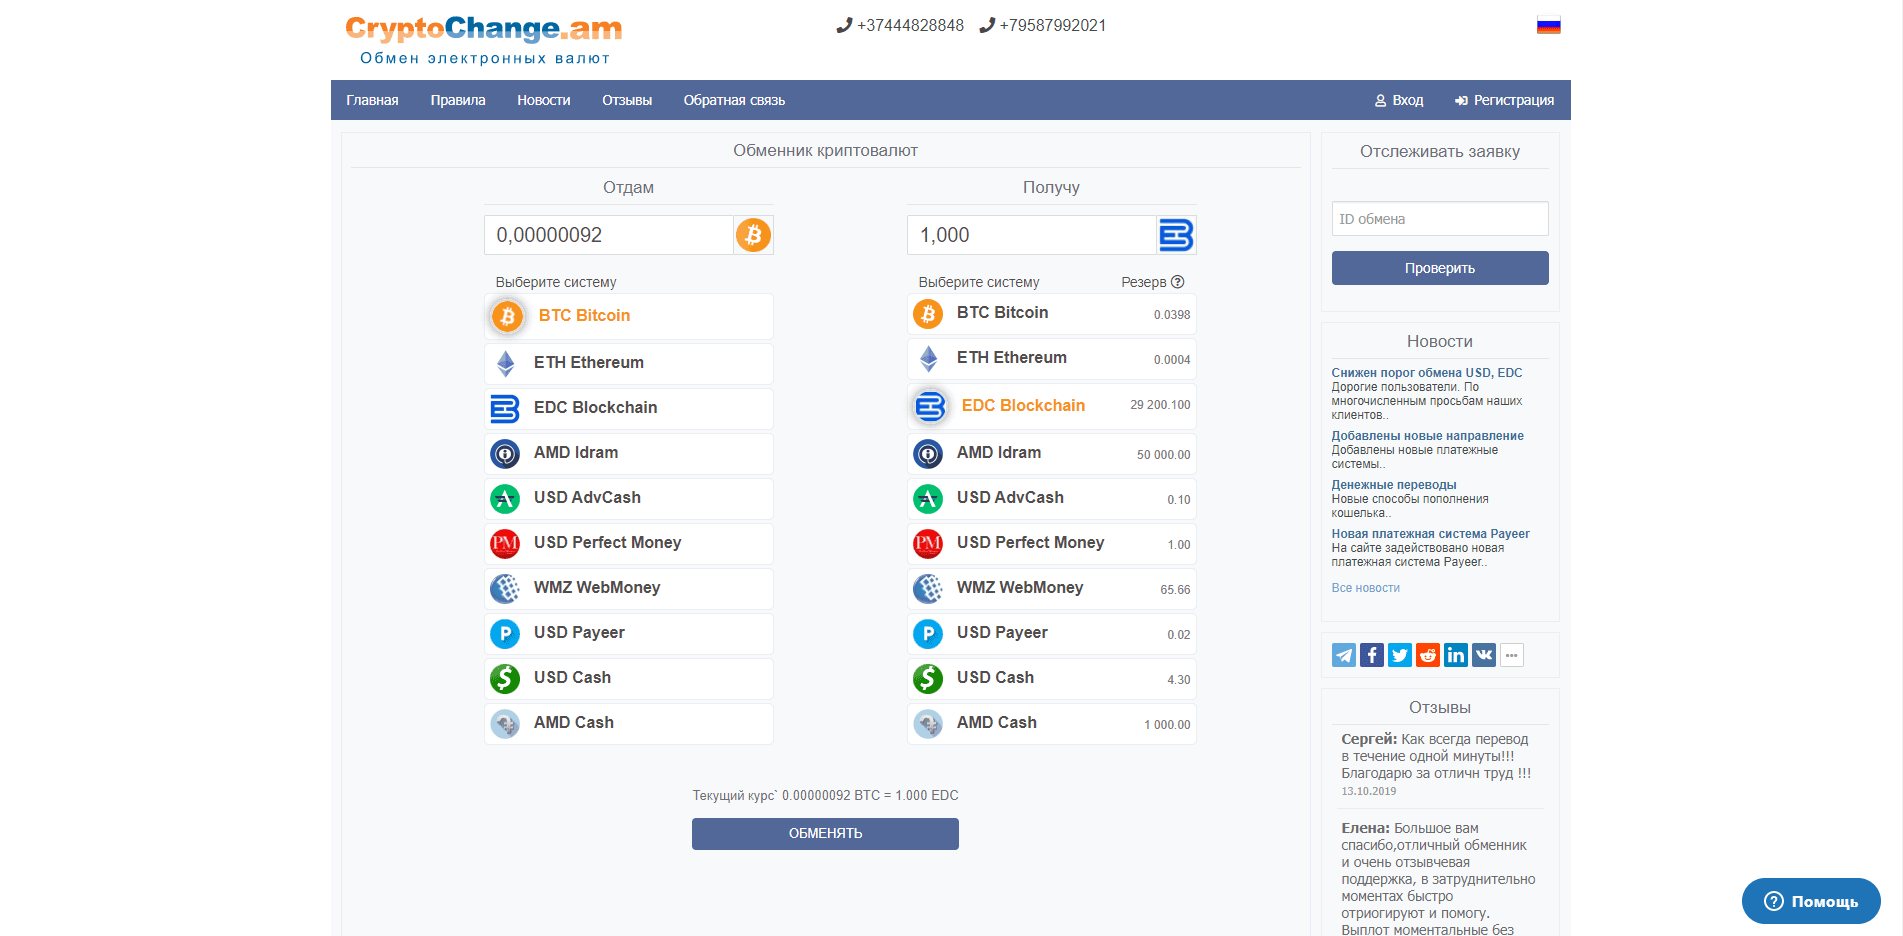The height and width of the screenshot is (936, 1903).
Task: Click the 'ID обмена' input field
Action: click(1439, 218)
